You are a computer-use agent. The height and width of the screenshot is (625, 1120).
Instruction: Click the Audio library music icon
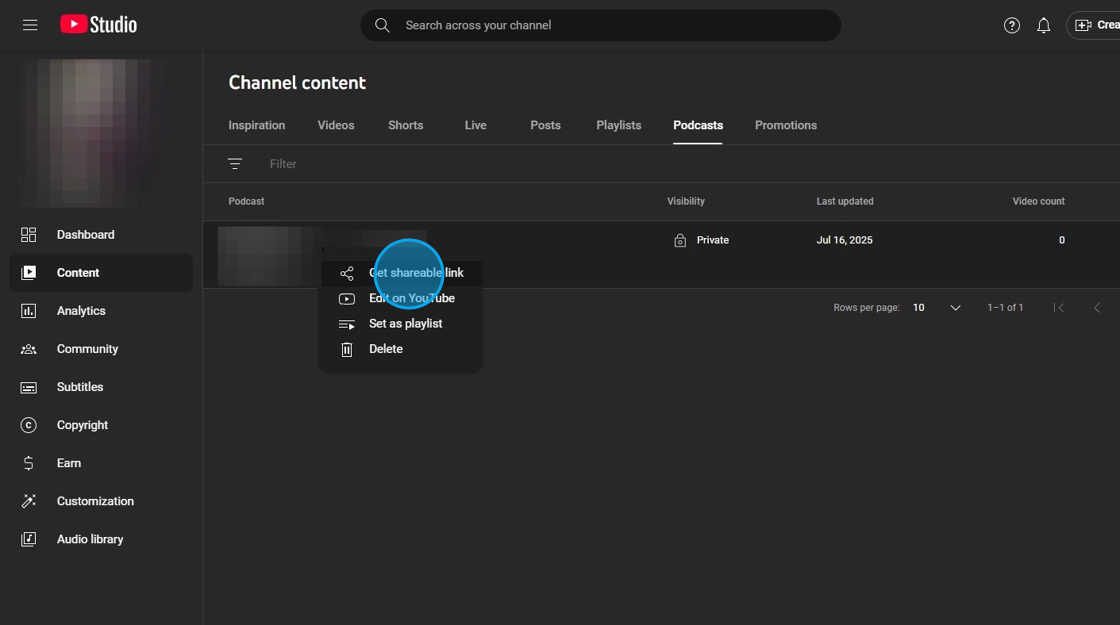click(x=29, y=539)
